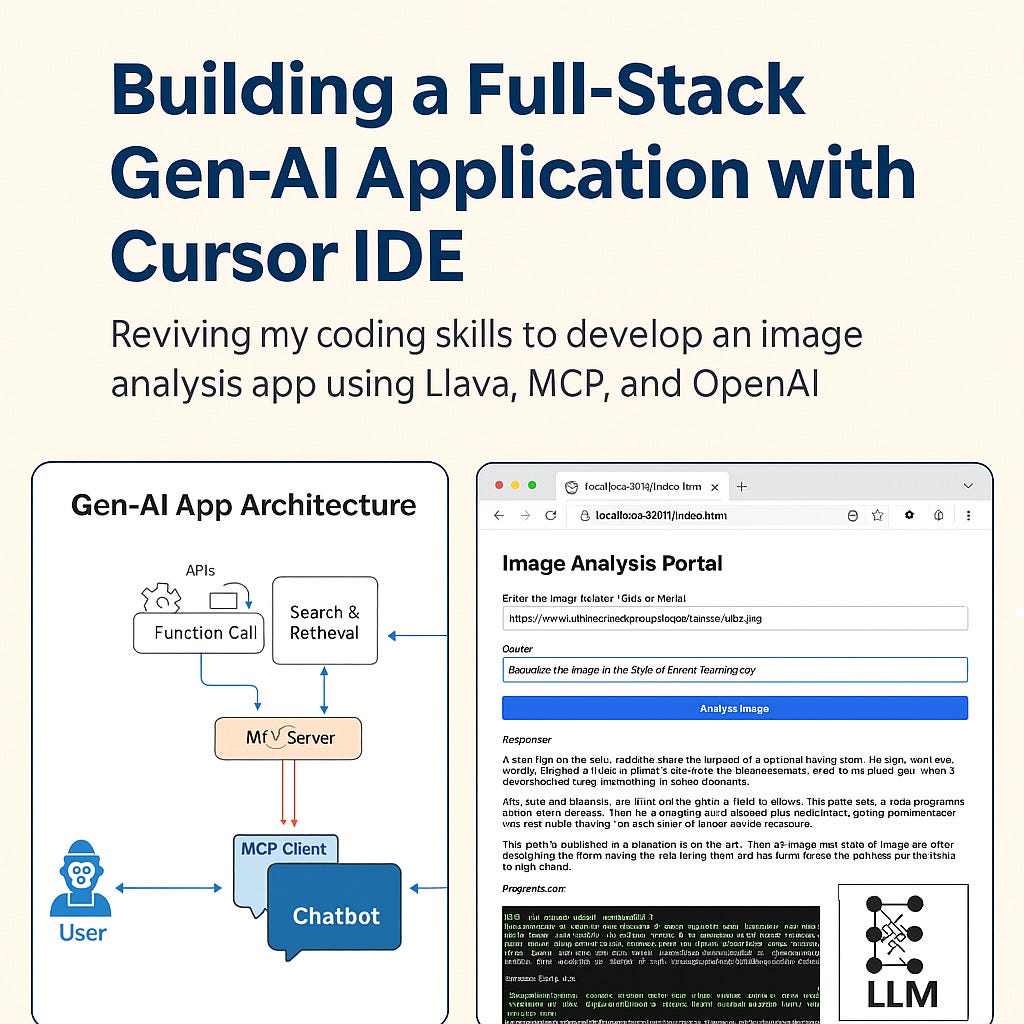The width and height of the screenshot is (1024, 1024).
Task: Click the yellow window minimize dot
Action: tap(515, 485)
